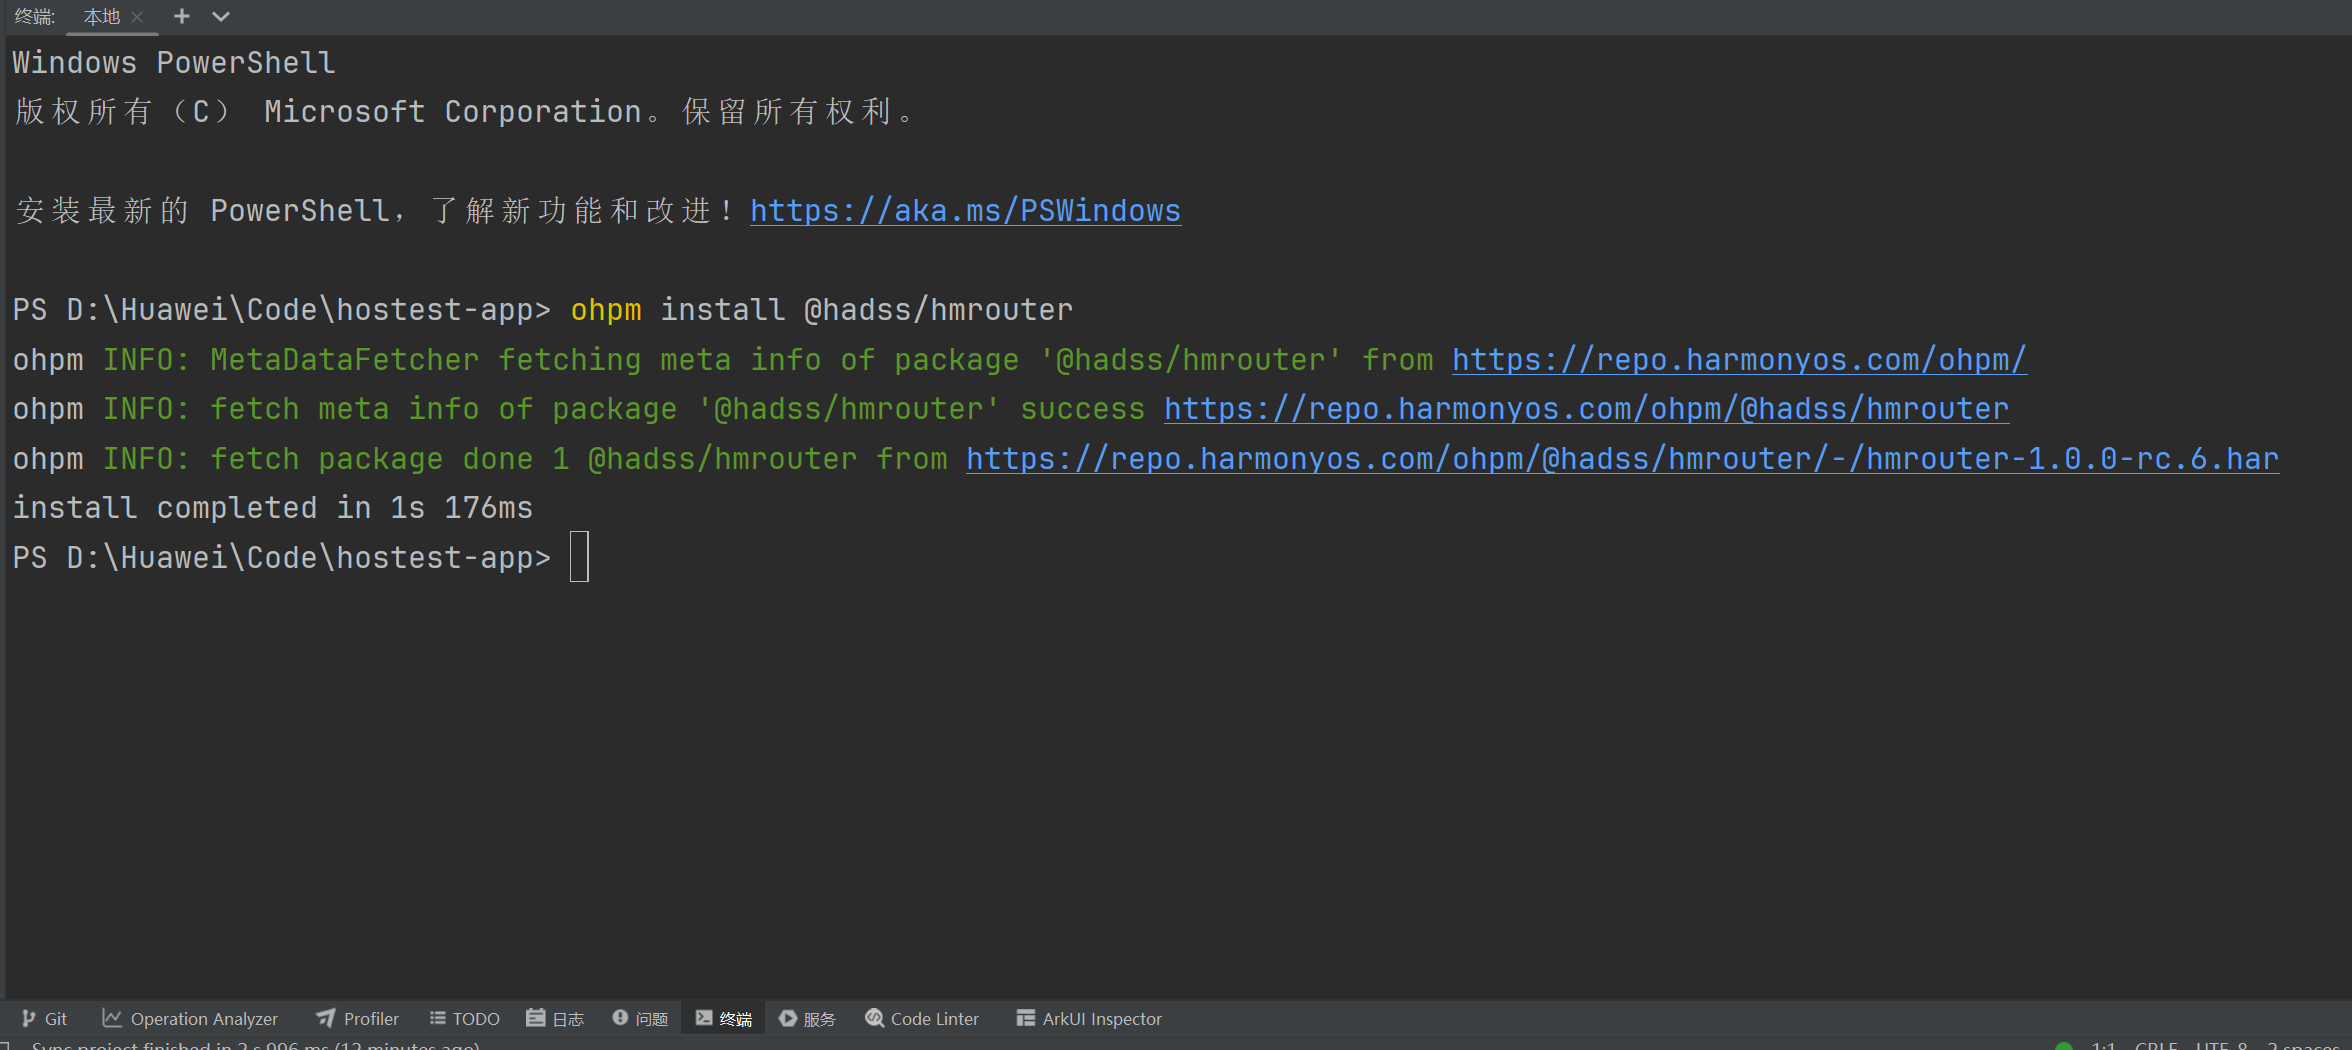Open the hmrouter-1.0.0-rc.6.har download link
This screenshot has height=1050, width=2352.
[1622, 459]
